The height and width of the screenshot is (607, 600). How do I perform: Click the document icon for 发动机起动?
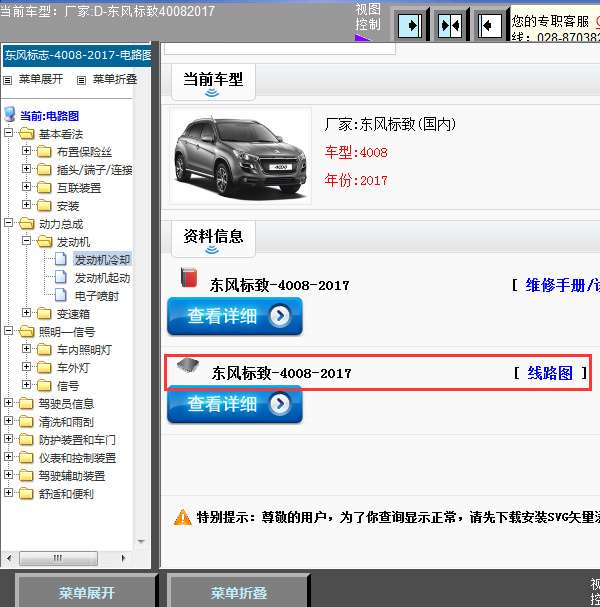tap(60, 277)
